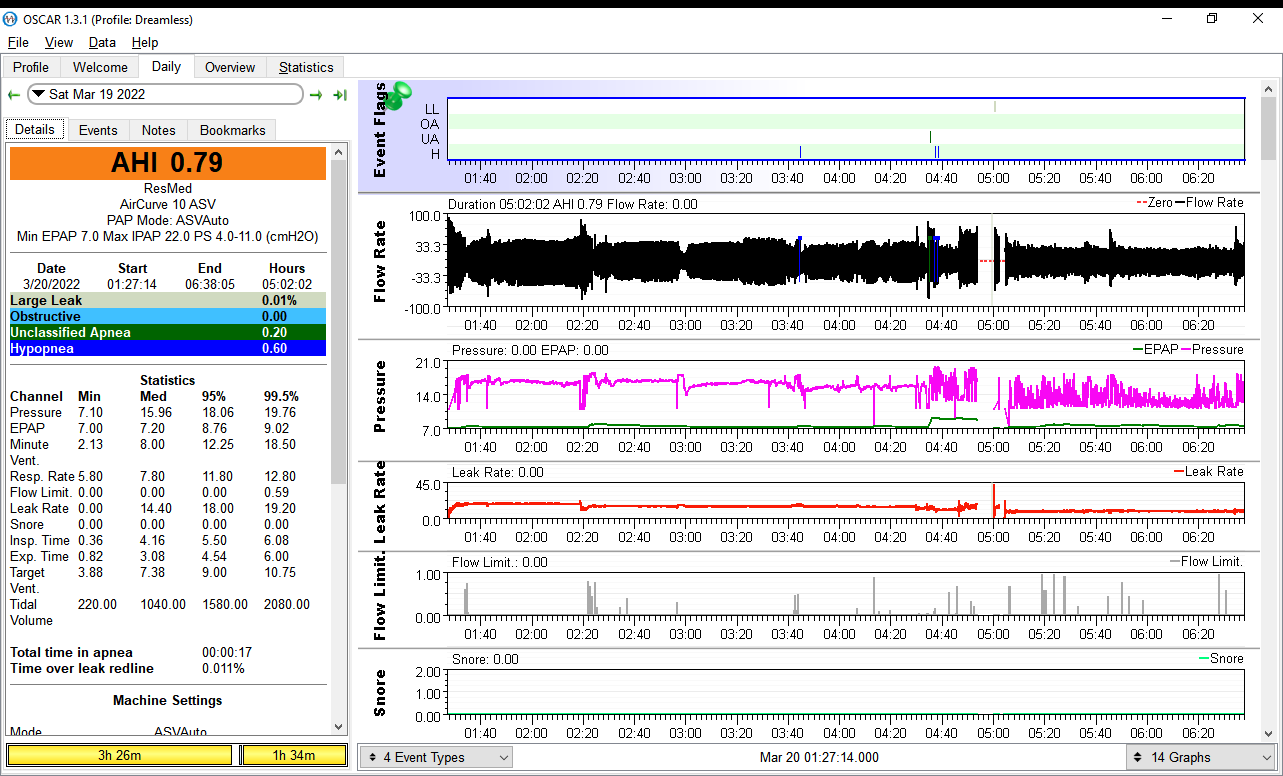
Task: Switch to the Statistics tab
Action: point(306,67)
